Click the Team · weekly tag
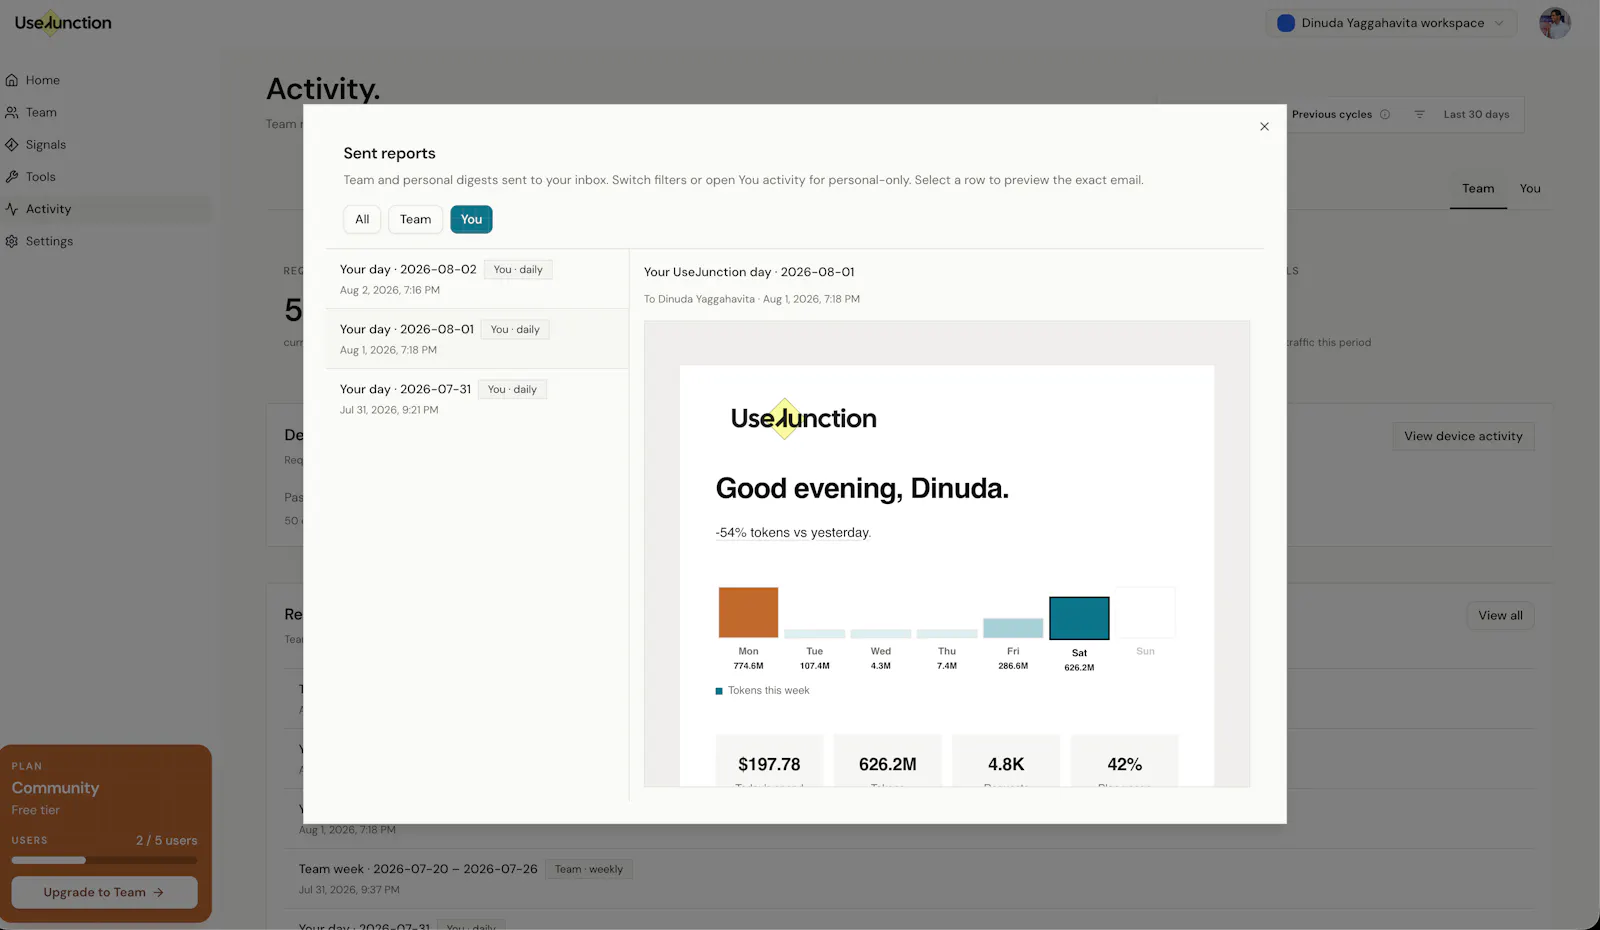Image resolution: width=1600 pixels, height=930 pixels. [x=589, y=869]
